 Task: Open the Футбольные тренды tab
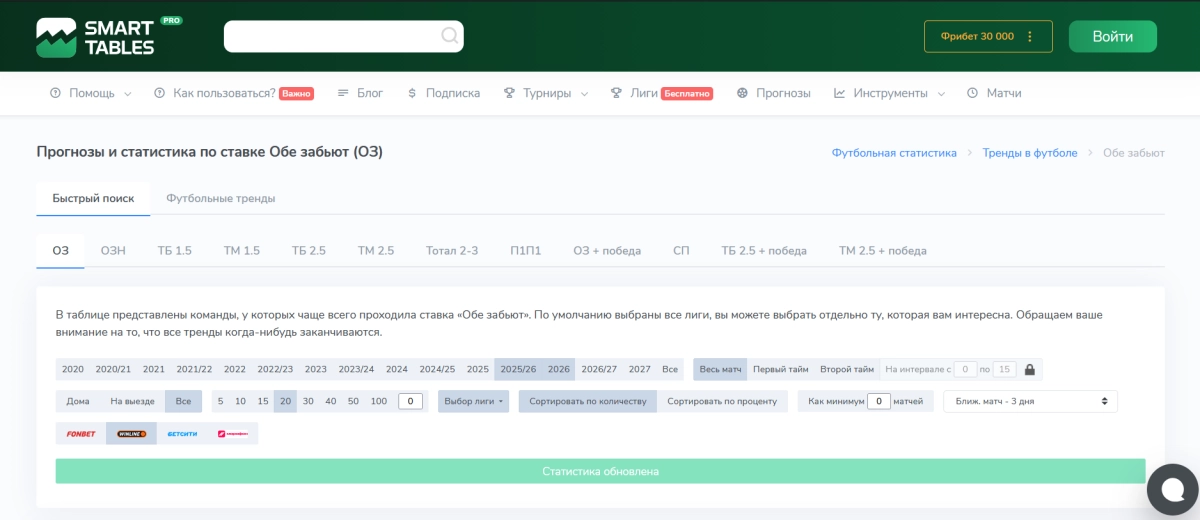coord(221,198)
